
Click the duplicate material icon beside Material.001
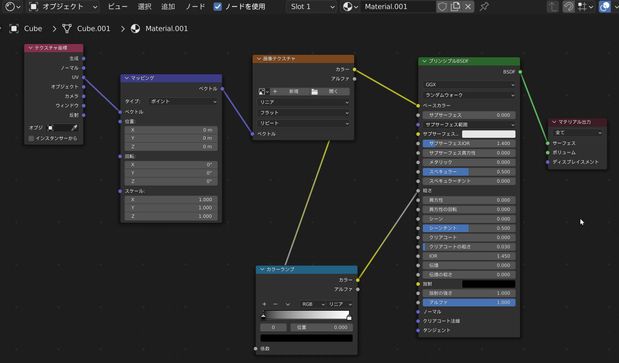click(x=455, y=7)
